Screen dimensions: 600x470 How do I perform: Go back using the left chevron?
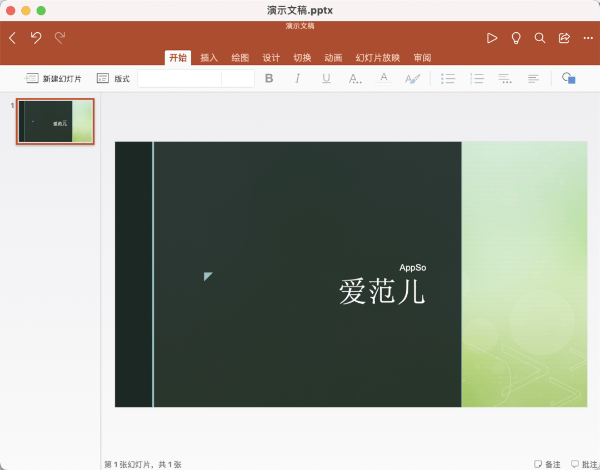pyautogui.click(x=12, y=38)
